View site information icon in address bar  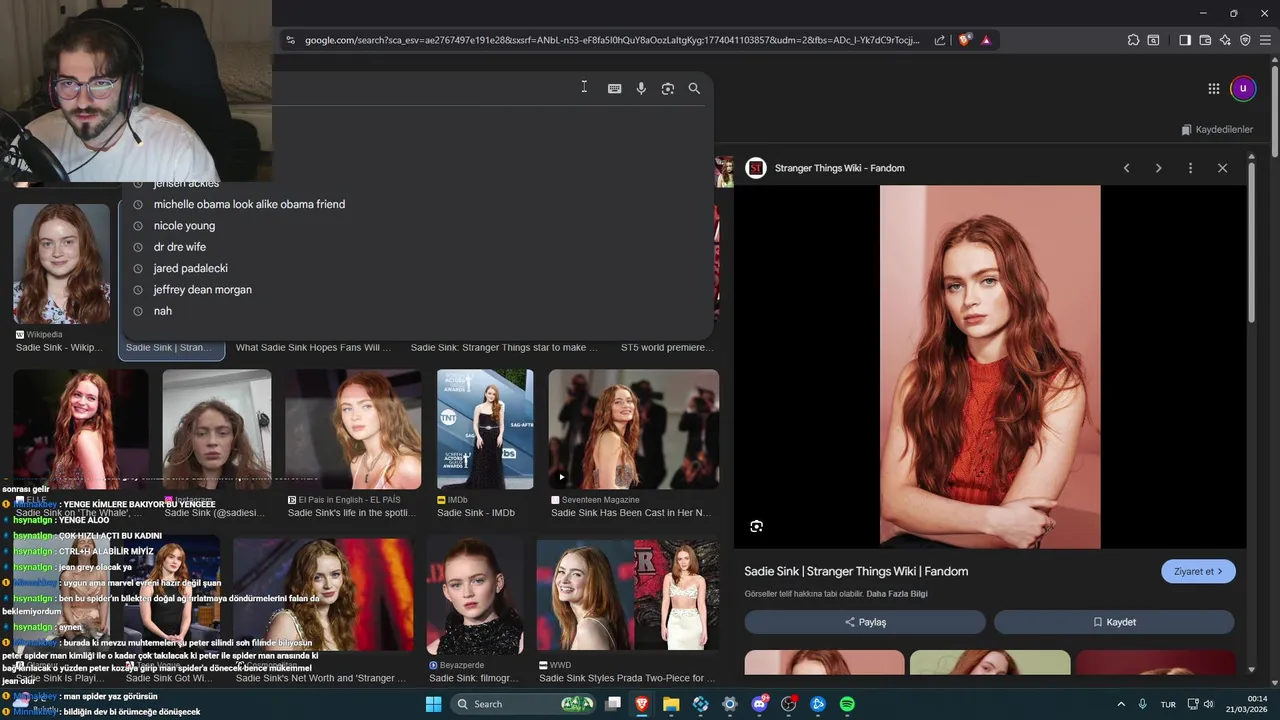[291, 40]
